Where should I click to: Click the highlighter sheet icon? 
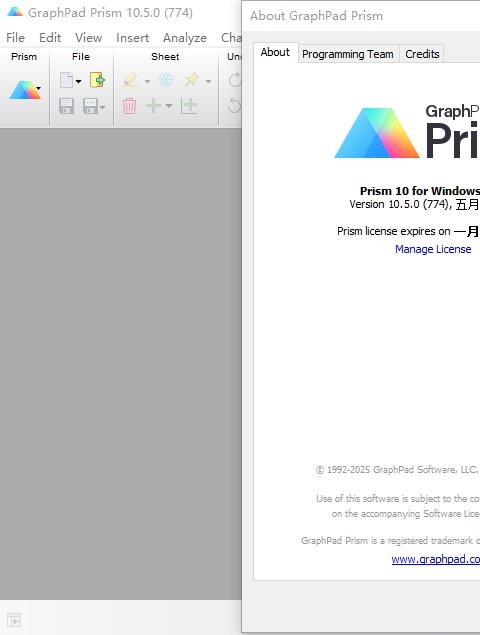click(x=130, y=80)
